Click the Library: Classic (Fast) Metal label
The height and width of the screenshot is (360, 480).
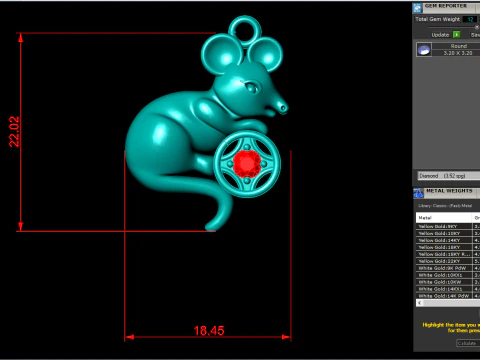coord(445,206)
